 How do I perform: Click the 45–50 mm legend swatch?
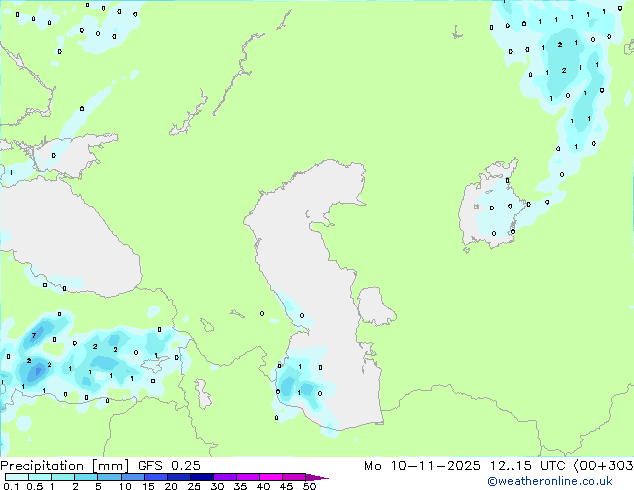[294, 477]
